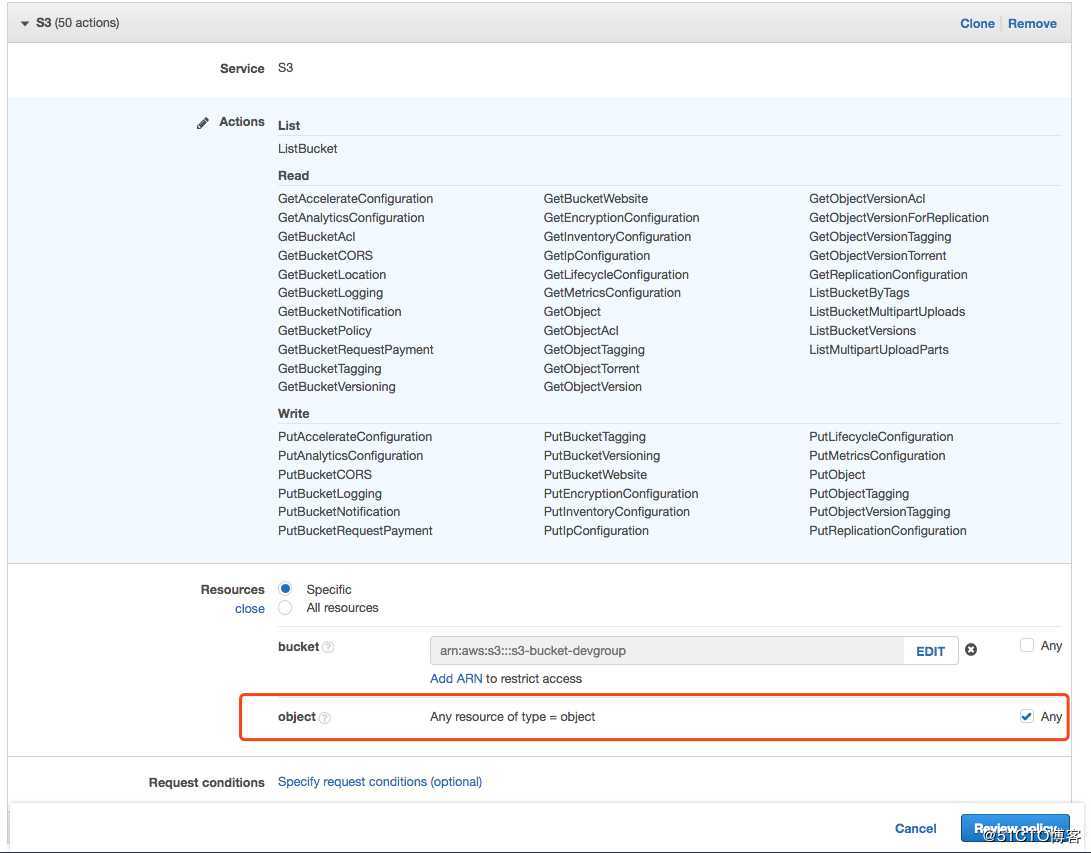The image size is (1091, 853).
Task: Click PutBucketCORS action
Action: pos(325,475)
